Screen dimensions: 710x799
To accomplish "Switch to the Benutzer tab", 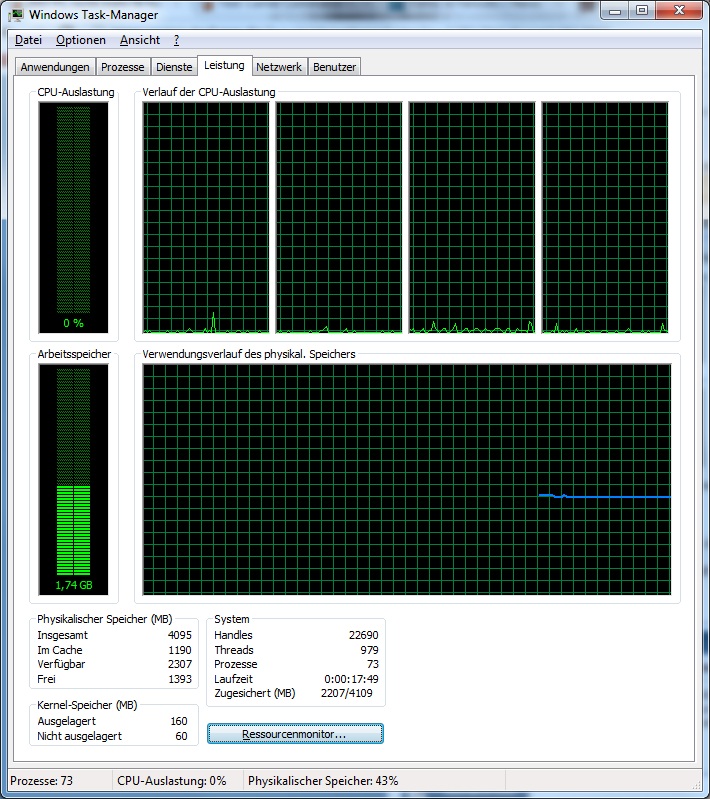I will pyautogui.click(x=334, y=67).
